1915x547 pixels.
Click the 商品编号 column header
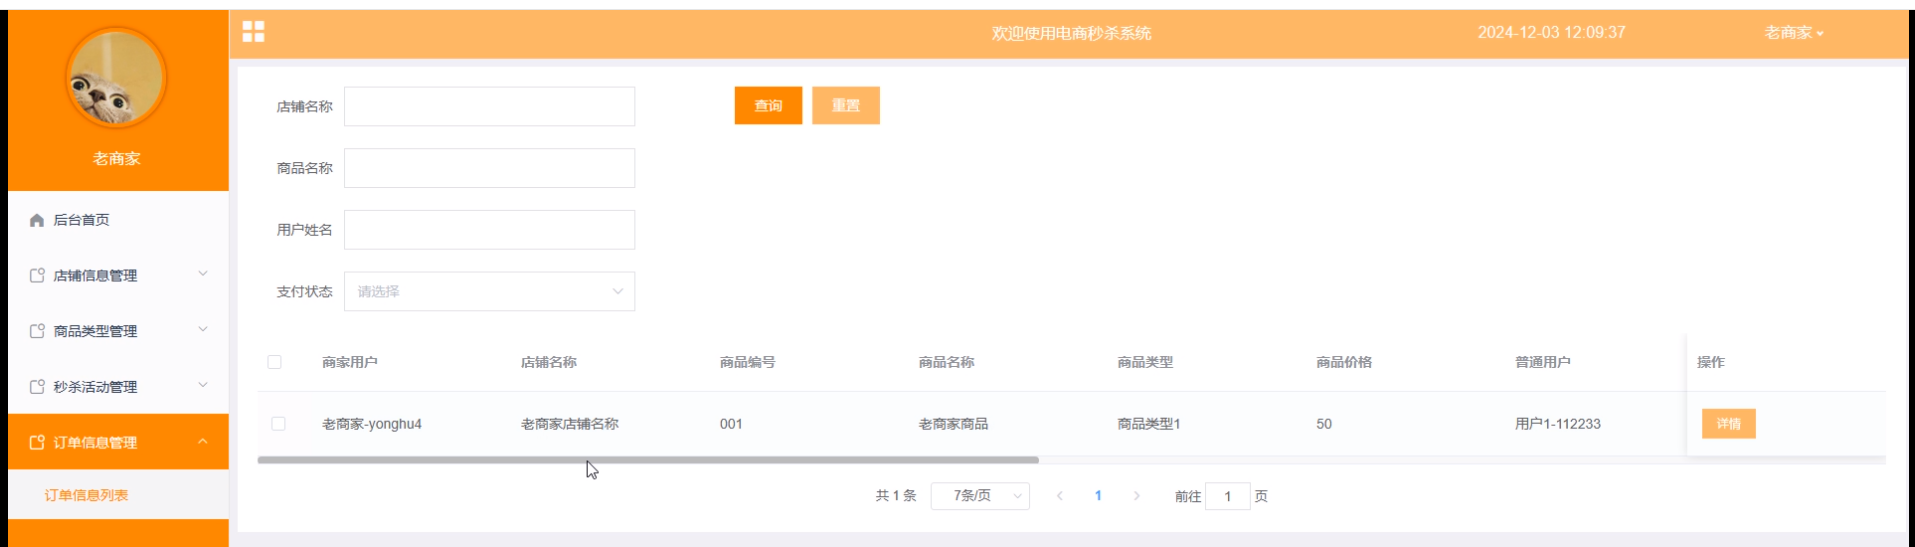pyautogui.click(x=747, y=362)
